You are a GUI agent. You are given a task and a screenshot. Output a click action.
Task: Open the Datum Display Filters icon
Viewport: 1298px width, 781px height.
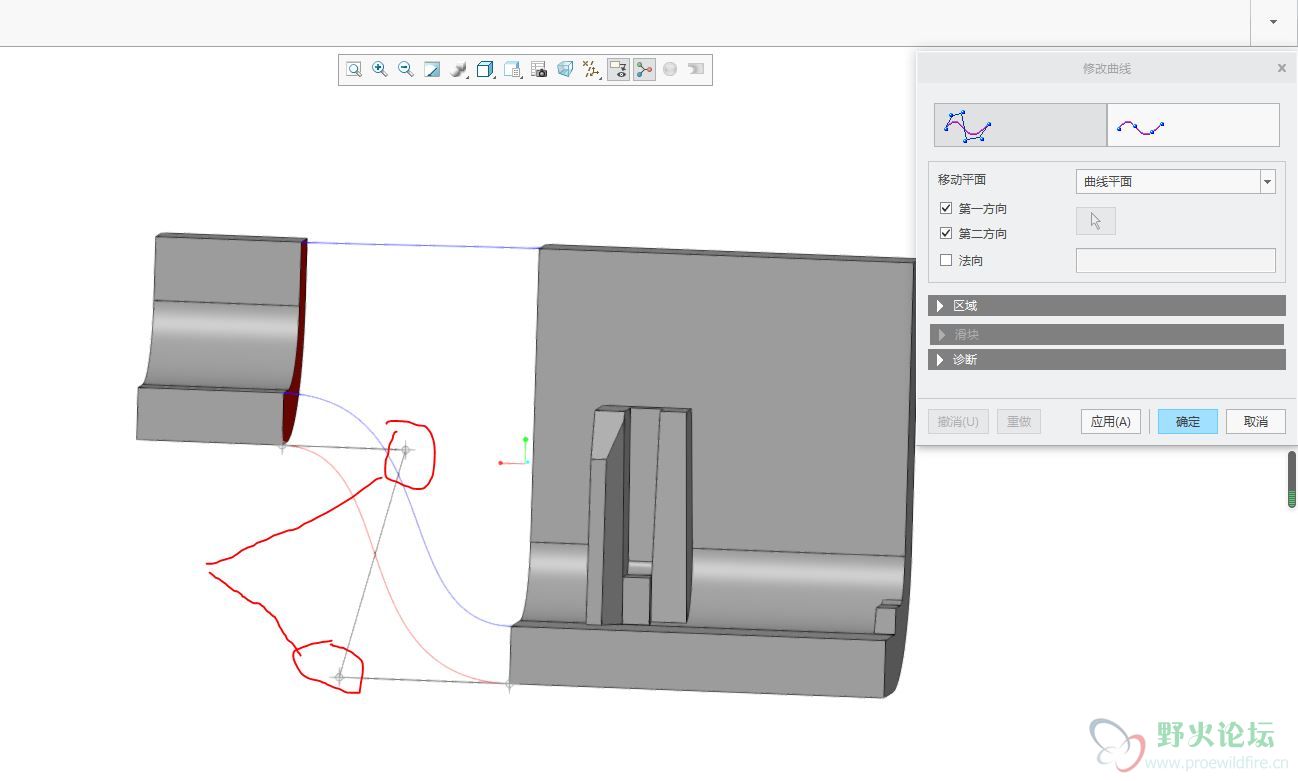592,69
